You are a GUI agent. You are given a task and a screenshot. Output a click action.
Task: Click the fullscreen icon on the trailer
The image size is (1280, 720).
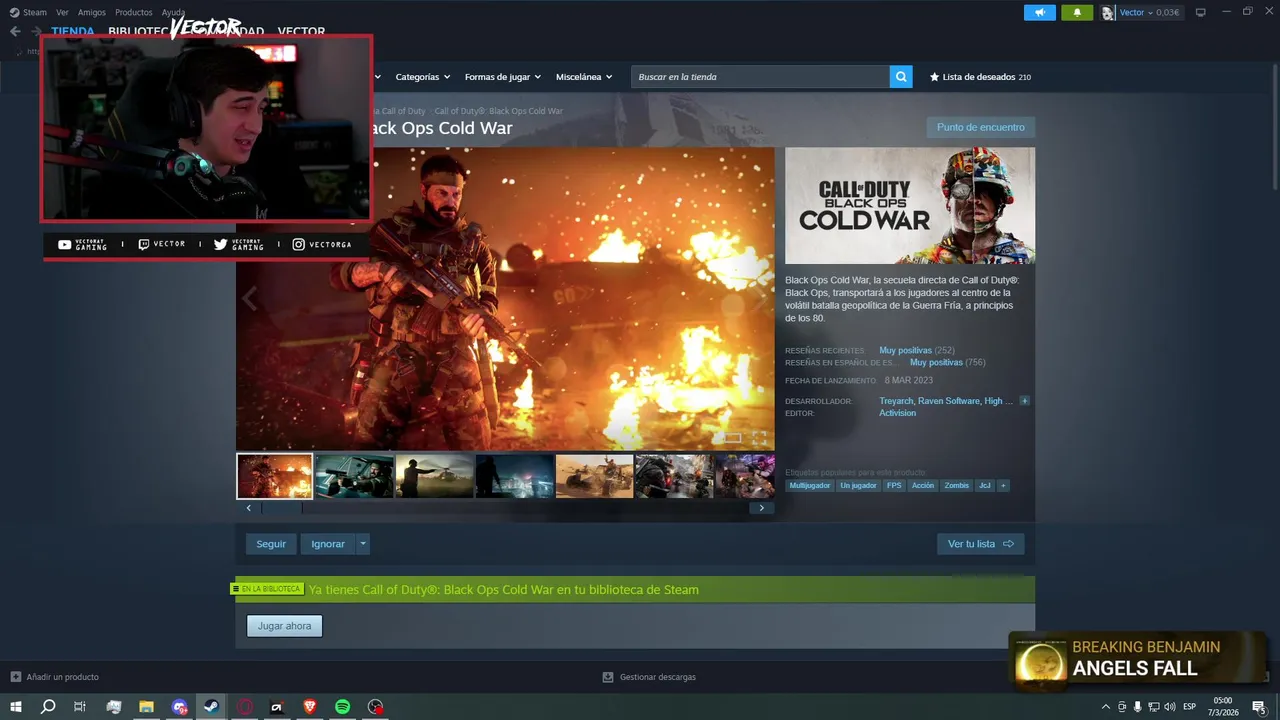(x=759, y=438)
